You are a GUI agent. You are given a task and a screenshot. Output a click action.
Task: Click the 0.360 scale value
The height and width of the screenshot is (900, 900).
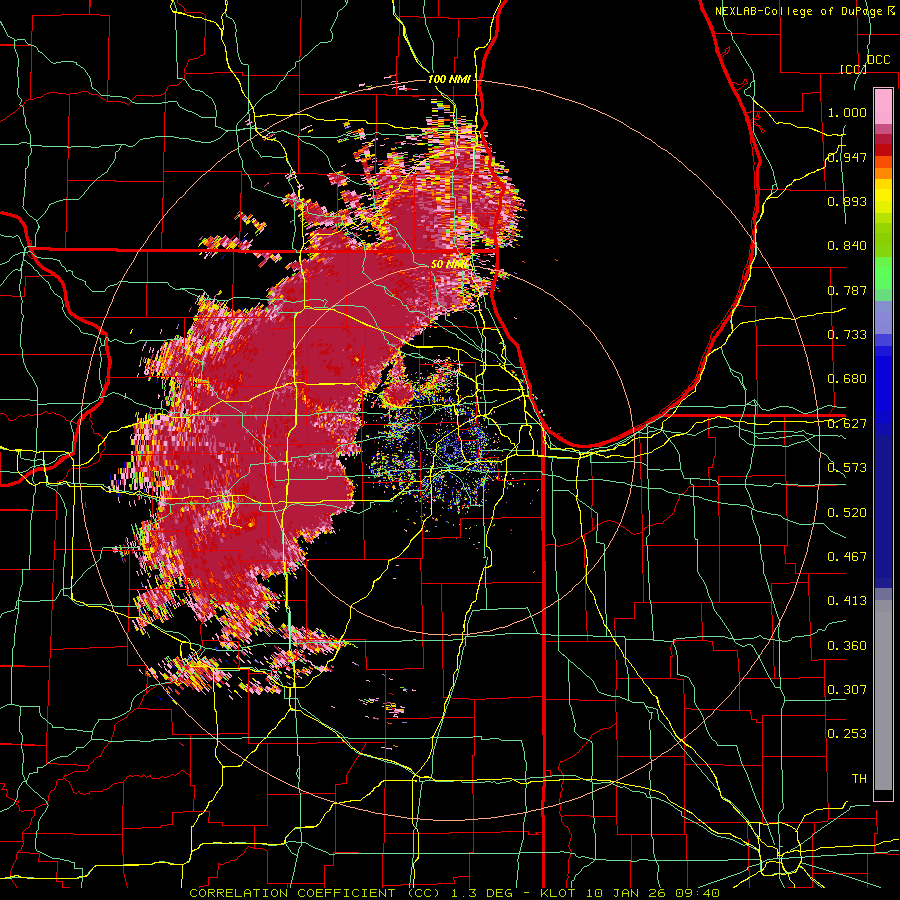(x=847, y=646)
